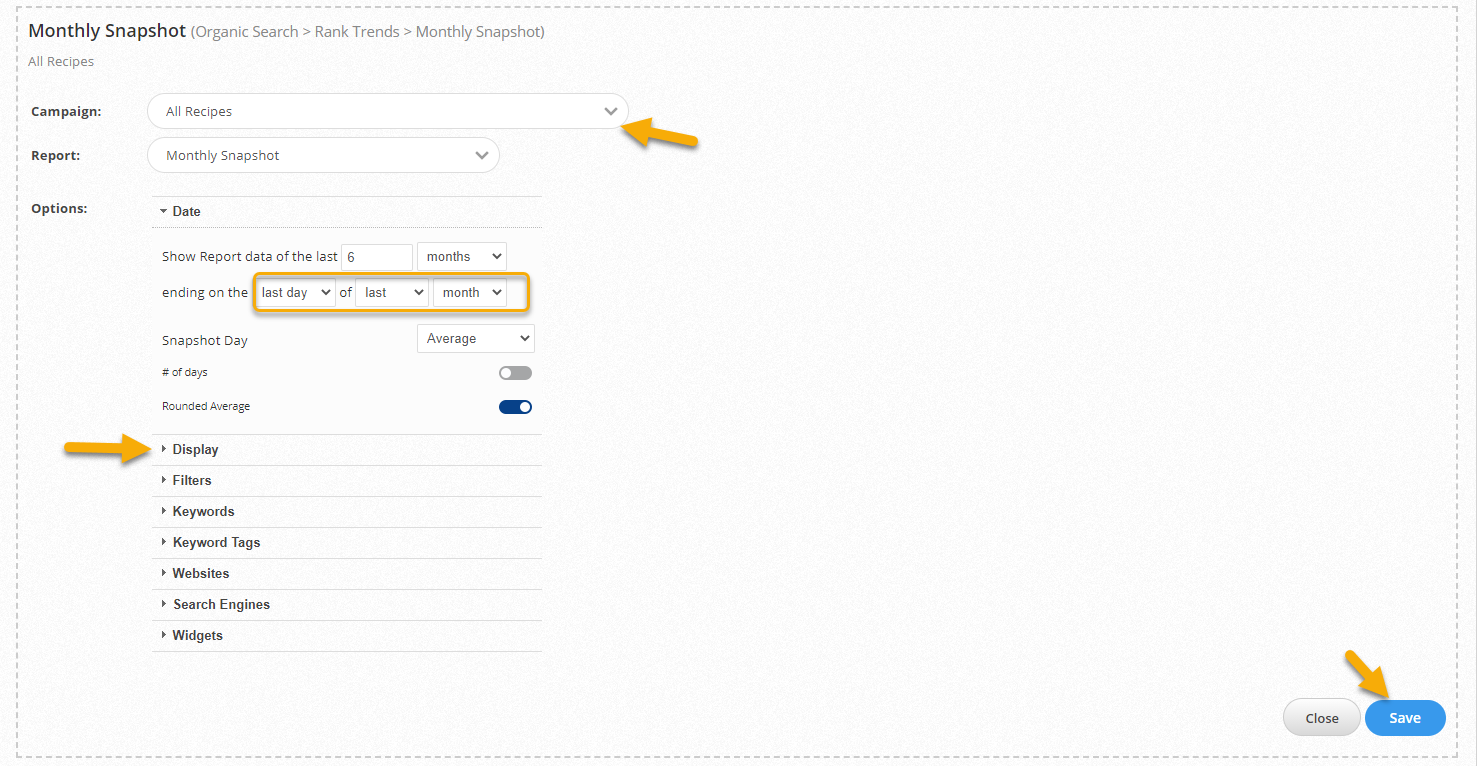Enable the # of days toggle

(x=515, y=373)
